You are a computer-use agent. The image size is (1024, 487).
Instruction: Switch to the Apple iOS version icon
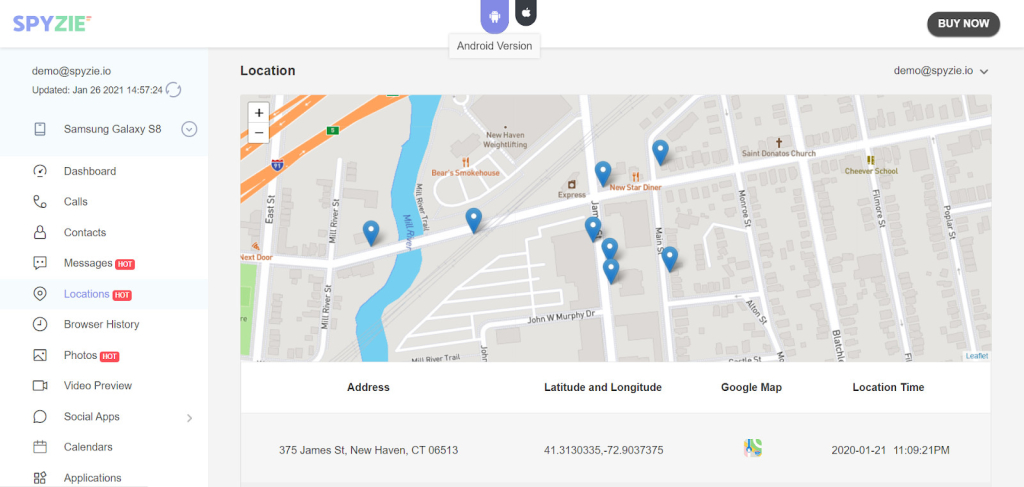pos(526,12)
